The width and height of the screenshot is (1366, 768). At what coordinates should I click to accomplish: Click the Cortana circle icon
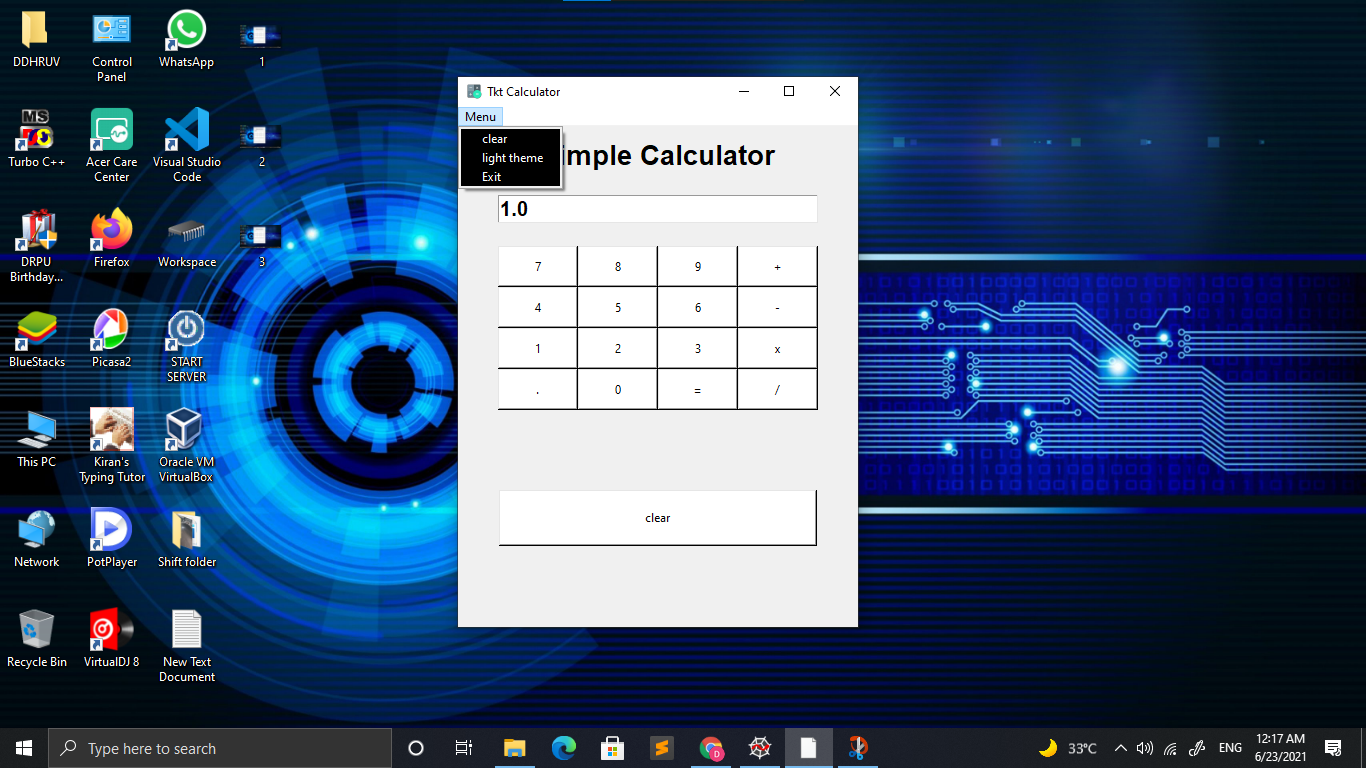tap(416, 748)
